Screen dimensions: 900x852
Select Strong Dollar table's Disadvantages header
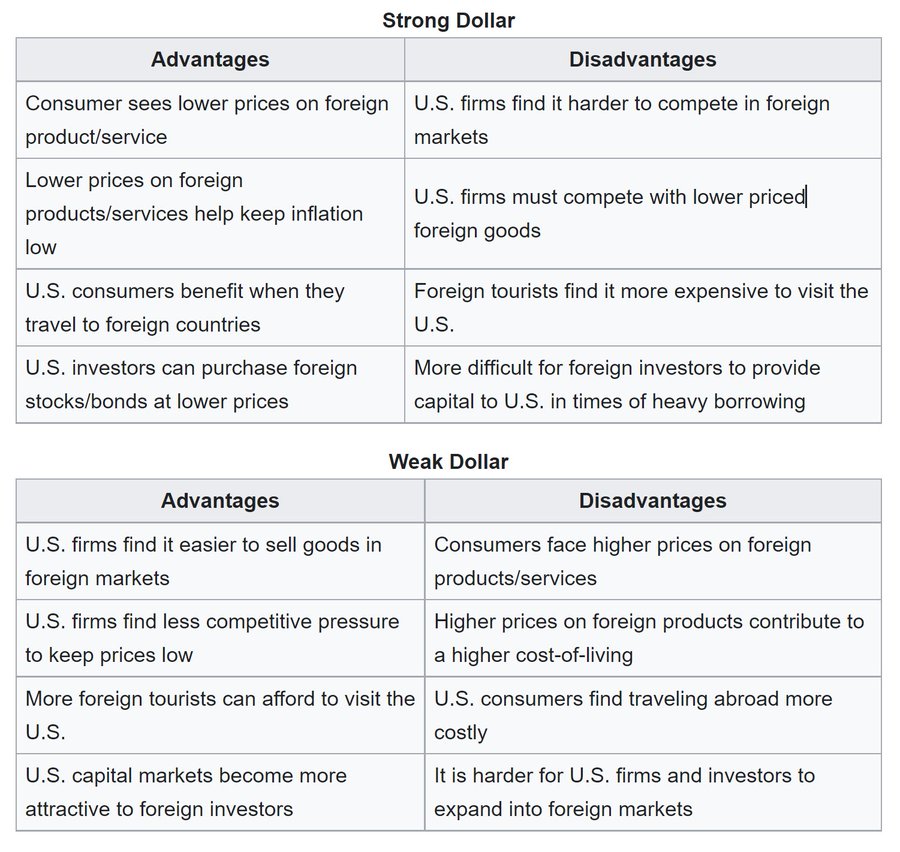point(642,59)
